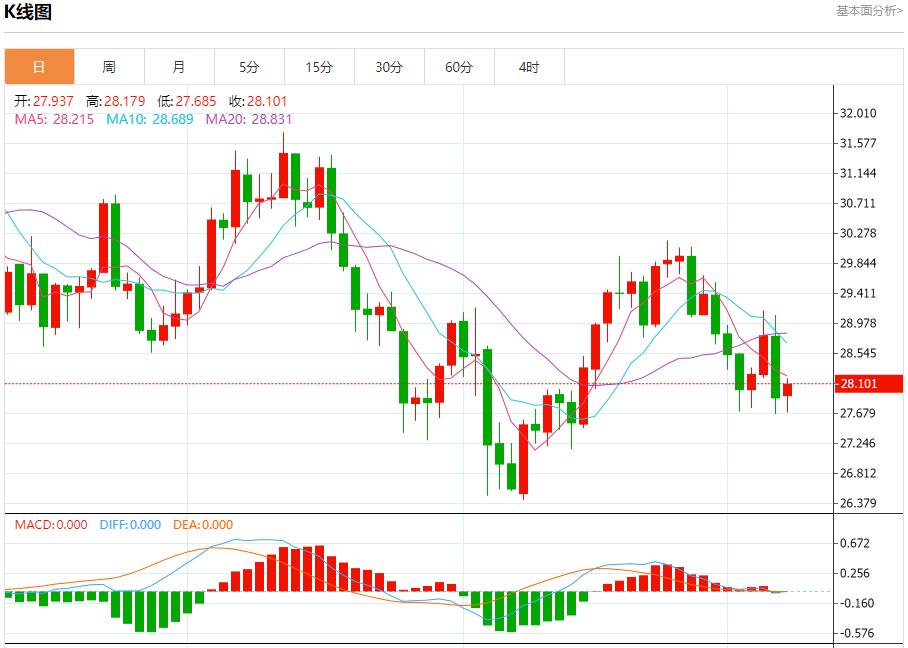Click the 26.379 price axis label
The width and height of the screenshot is (908, 648).
tap(858, 503)
